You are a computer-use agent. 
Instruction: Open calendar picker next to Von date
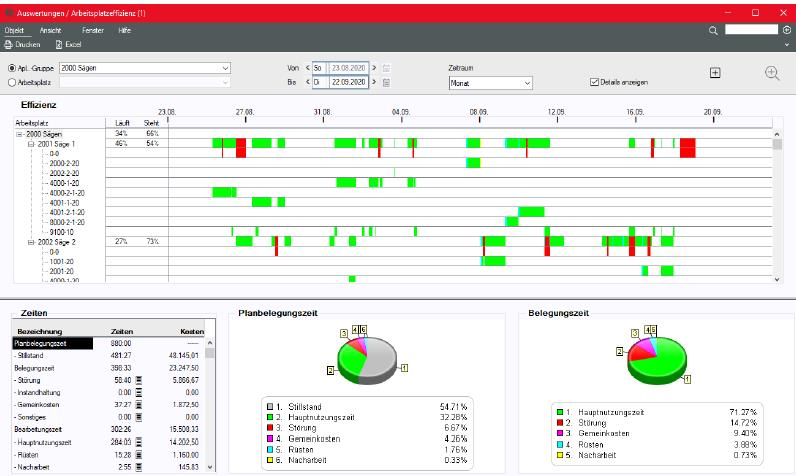pyautogui.click(x=387, y=67)
